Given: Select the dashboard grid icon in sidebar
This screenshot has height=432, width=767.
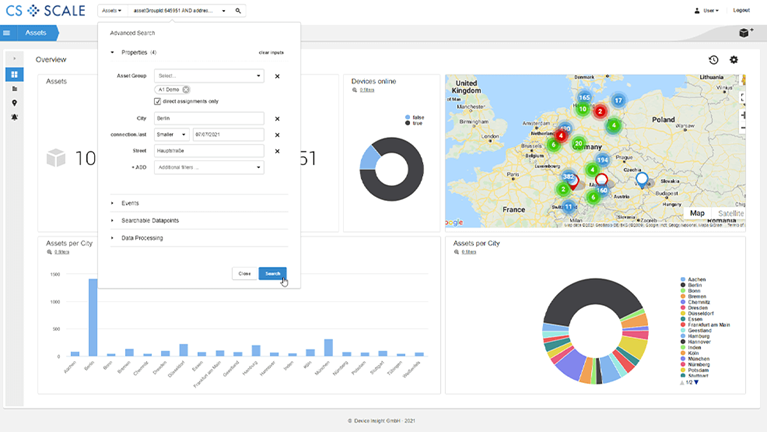Looking at the screenshot, I should (x=15, y=75).
